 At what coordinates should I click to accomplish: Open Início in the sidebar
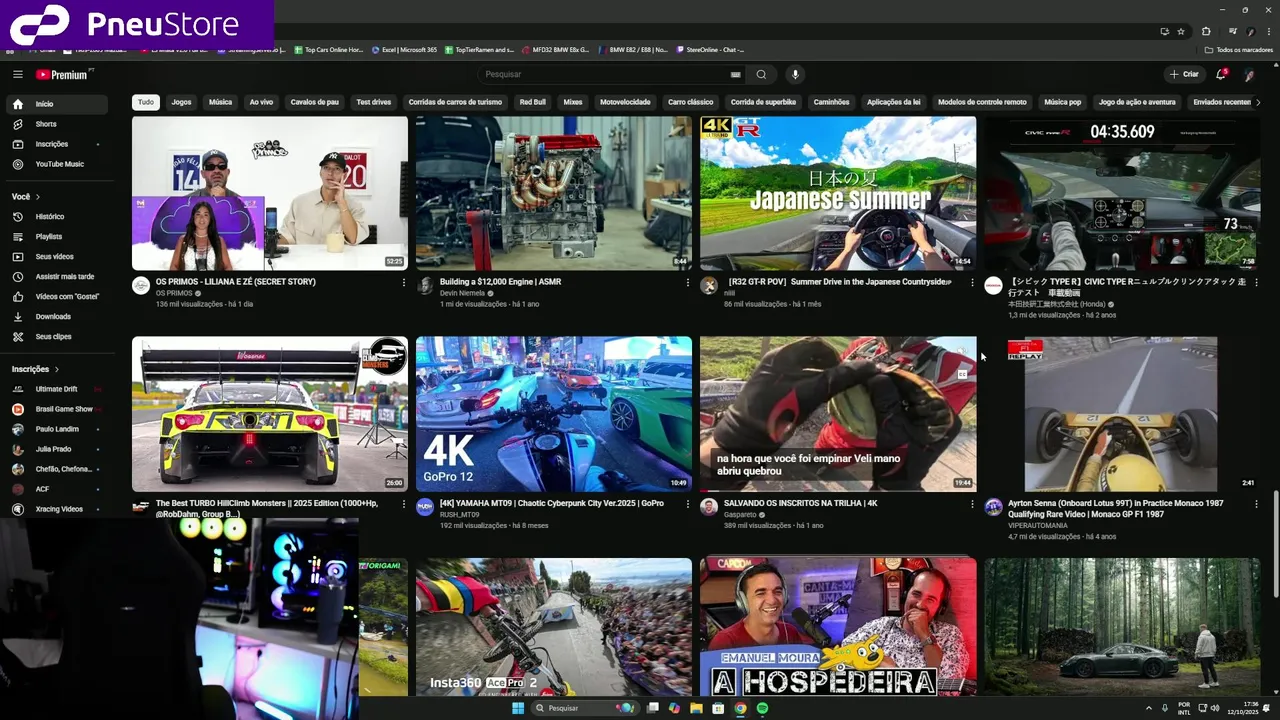57,104
